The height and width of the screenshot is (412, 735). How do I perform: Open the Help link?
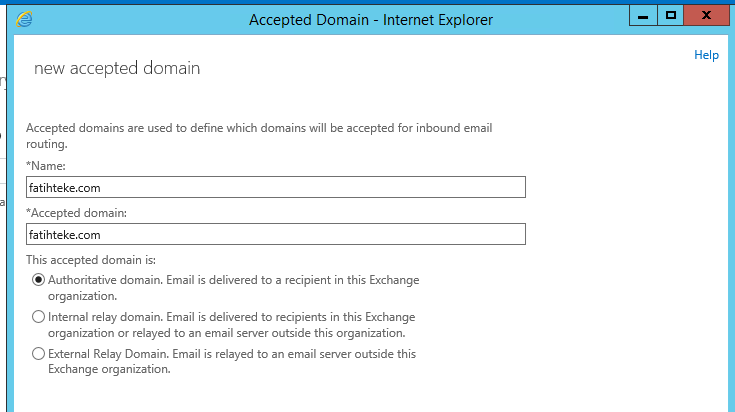(706, 55)
